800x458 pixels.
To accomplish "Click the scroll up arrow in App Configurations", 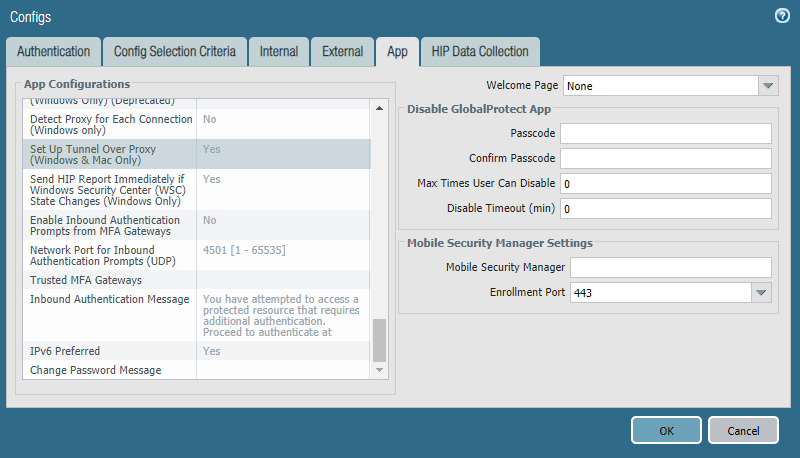I will point(379,108).
